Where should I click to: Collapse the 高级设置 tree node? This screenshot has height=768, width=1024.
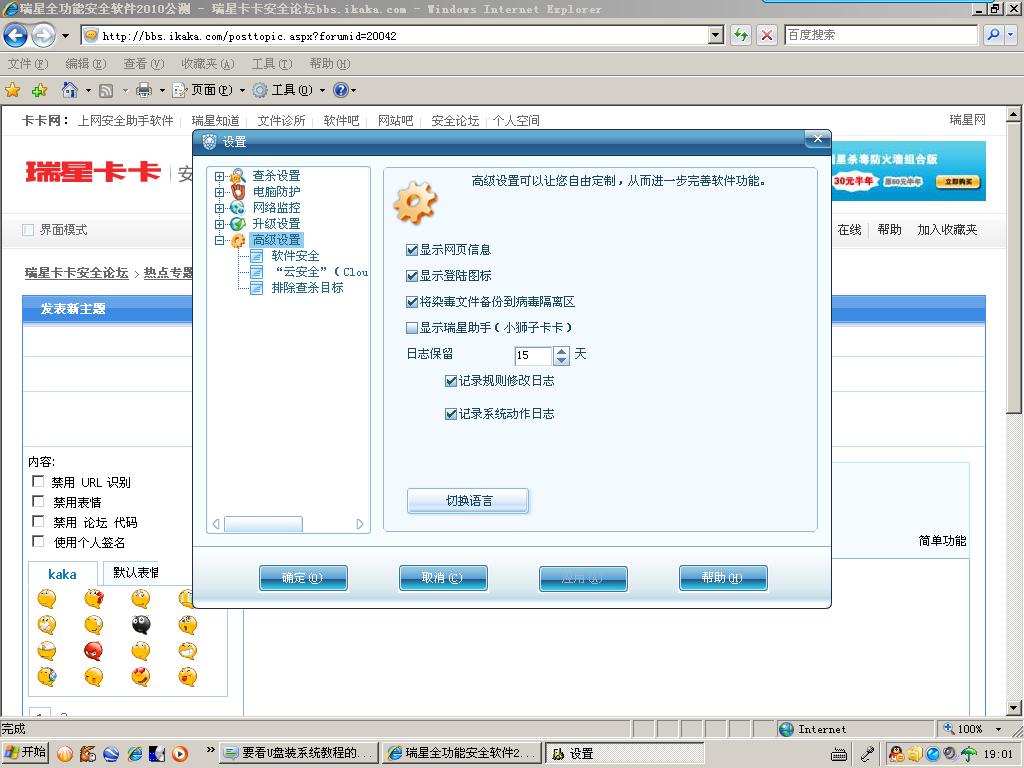click(x=219, y=240)
